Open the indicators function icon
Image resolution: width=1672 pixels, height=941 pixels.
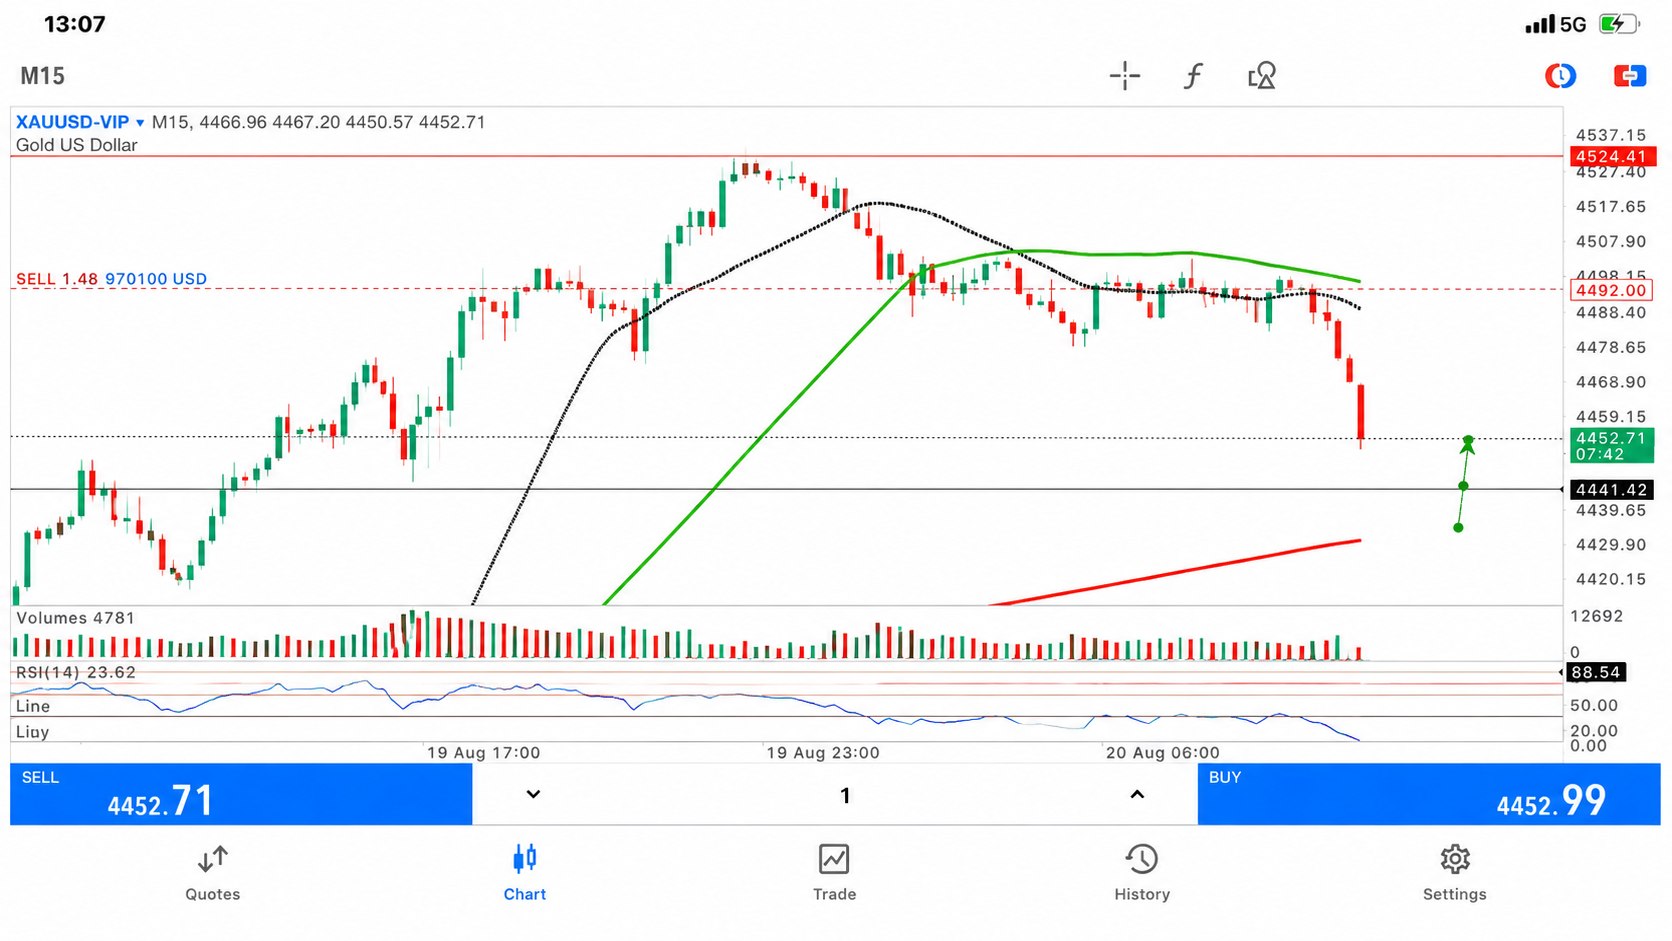[1192, 76]
